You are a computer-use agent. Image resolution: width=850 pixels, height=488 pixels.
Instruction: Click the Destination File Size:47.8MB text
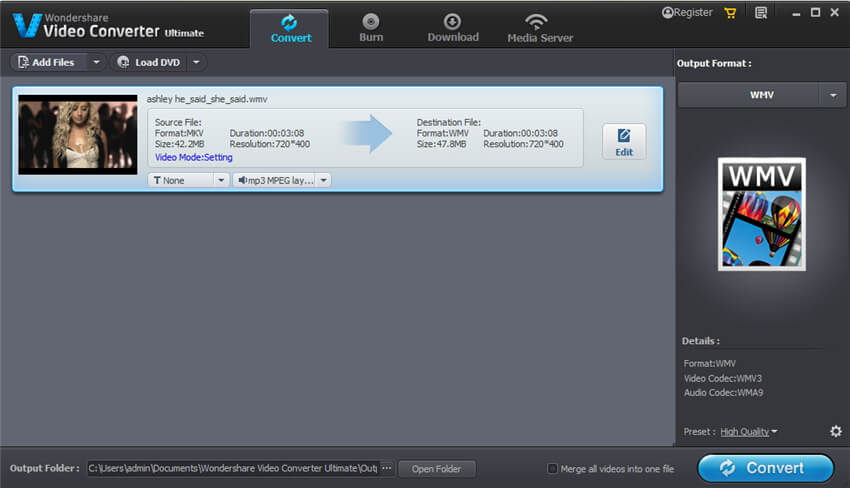(441, 144)
